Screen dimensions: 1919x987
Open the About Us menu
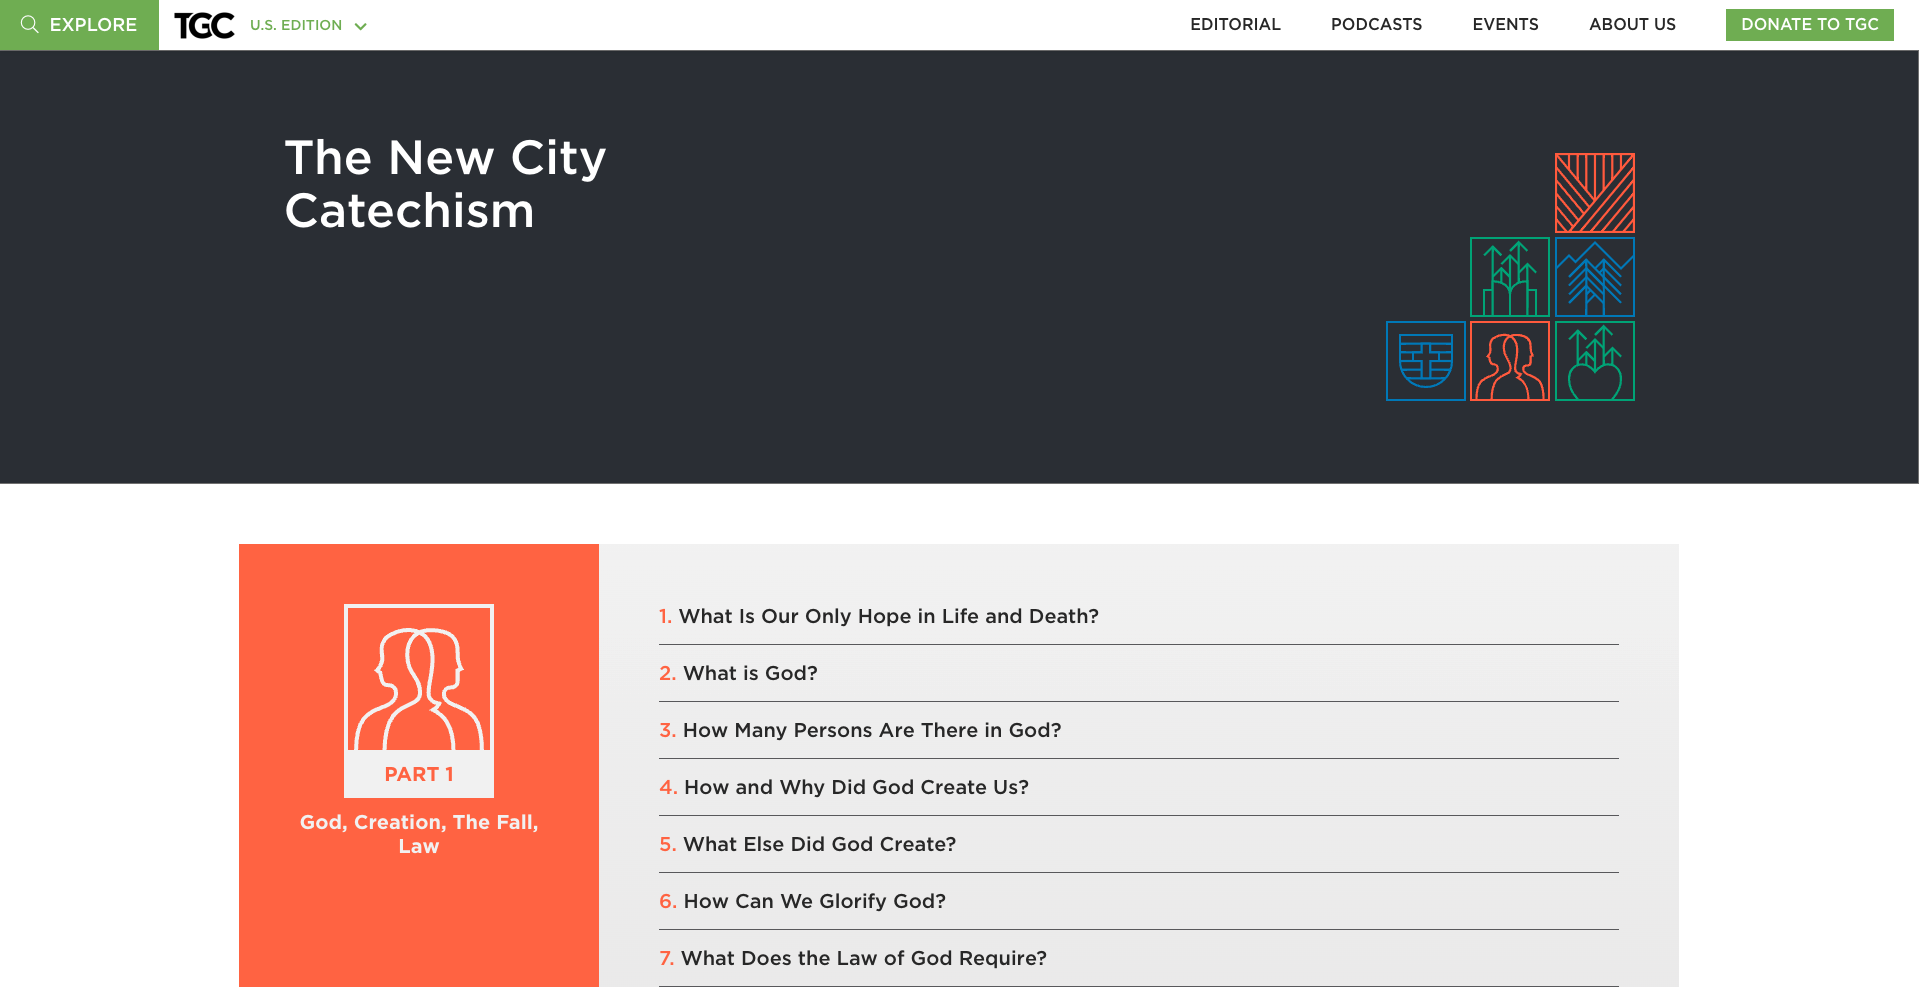coord(1632,24)
